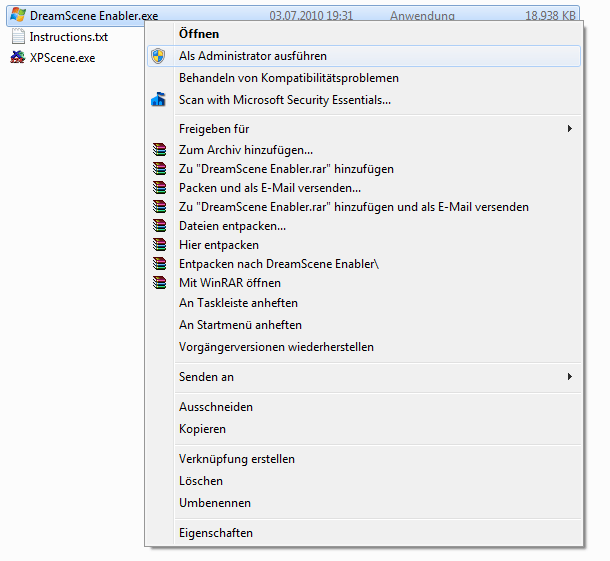The image size is (610, 561).
Task: Pin program via An Taskleiste anheften
Action: tap(238, 303)
